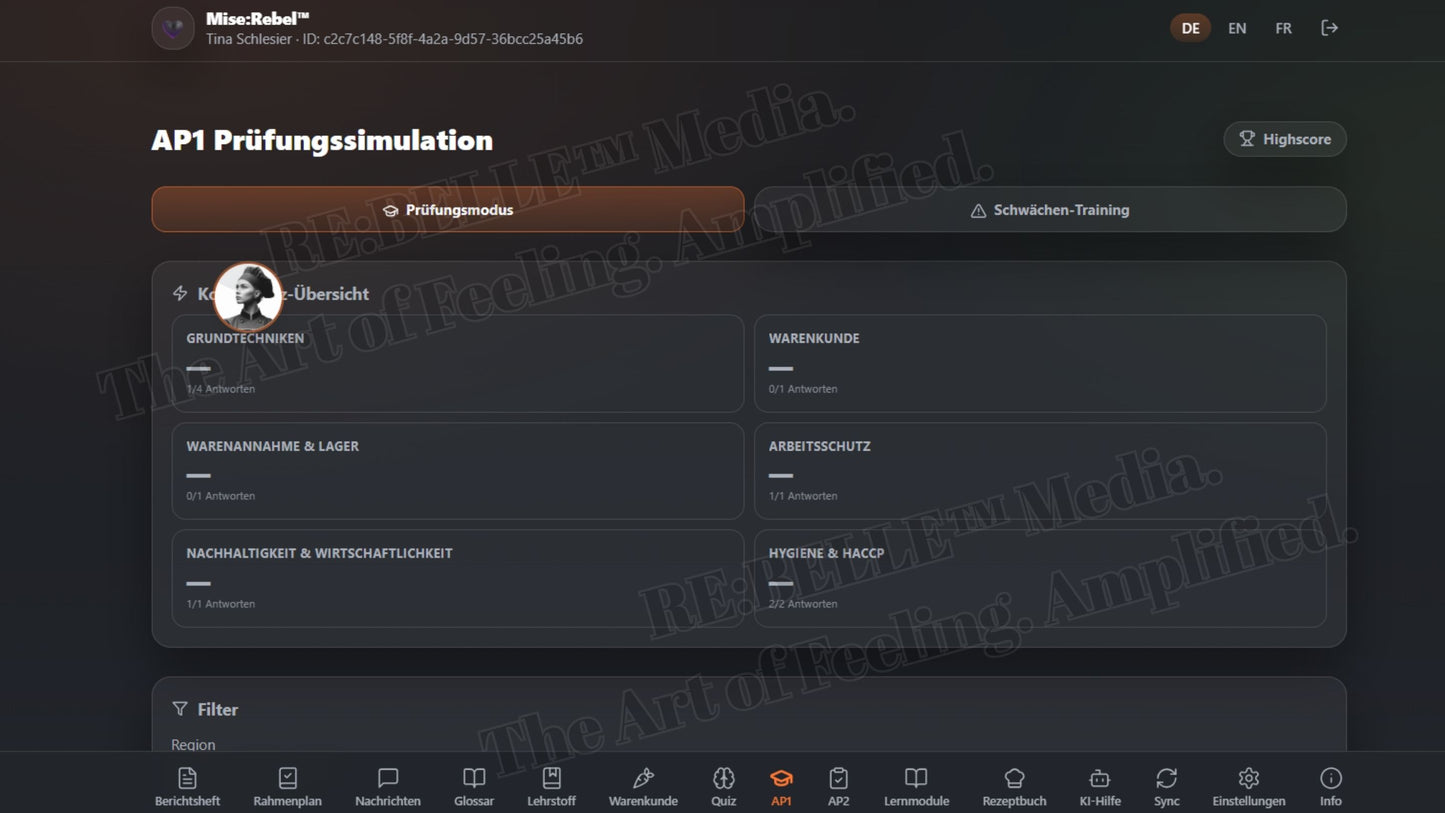Open the Hygiene & HACCP card
The image size is (1445, 813).
pyautogui.click(x=1040, y=578)
